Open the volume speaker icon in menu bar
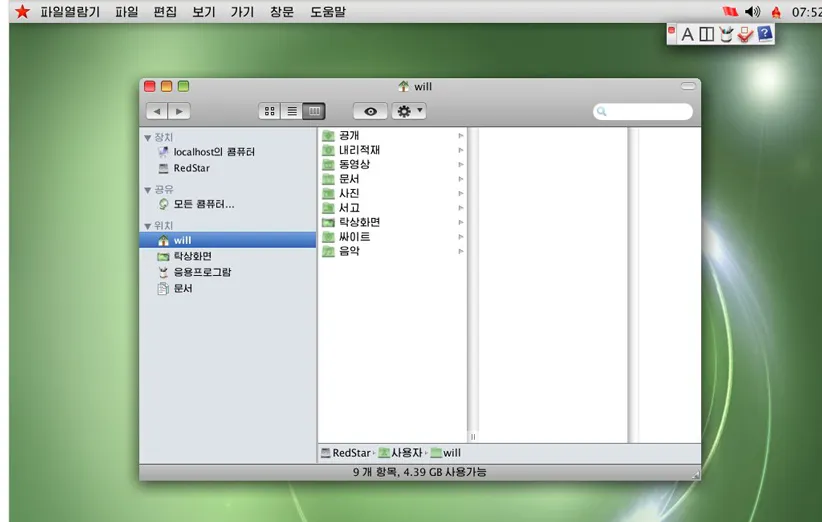Screen dimensions: 822x522 pyautogui.click(x=752, y=12)
